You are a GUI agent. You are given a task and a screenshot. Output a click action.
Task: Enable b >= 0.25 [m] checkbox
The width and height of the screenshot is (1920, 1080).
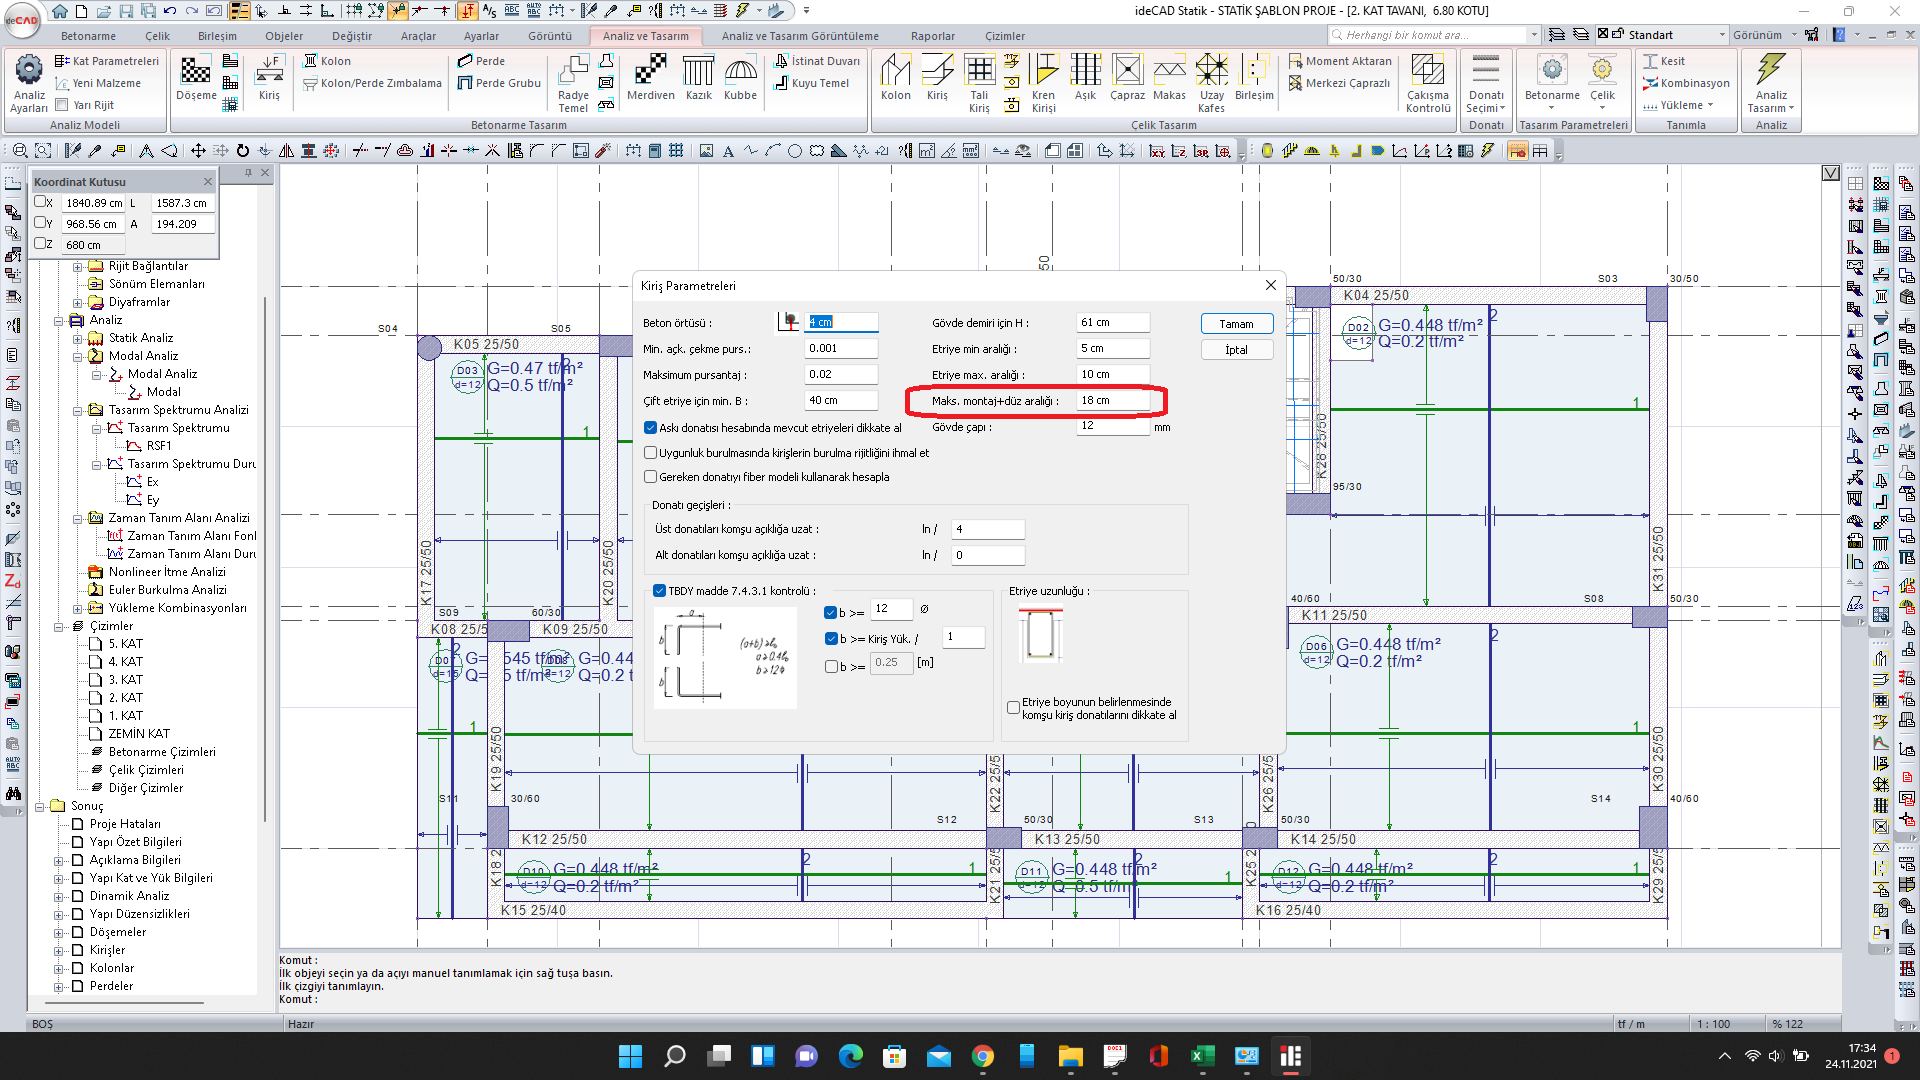pyautogui.click(x=831, y=667)
